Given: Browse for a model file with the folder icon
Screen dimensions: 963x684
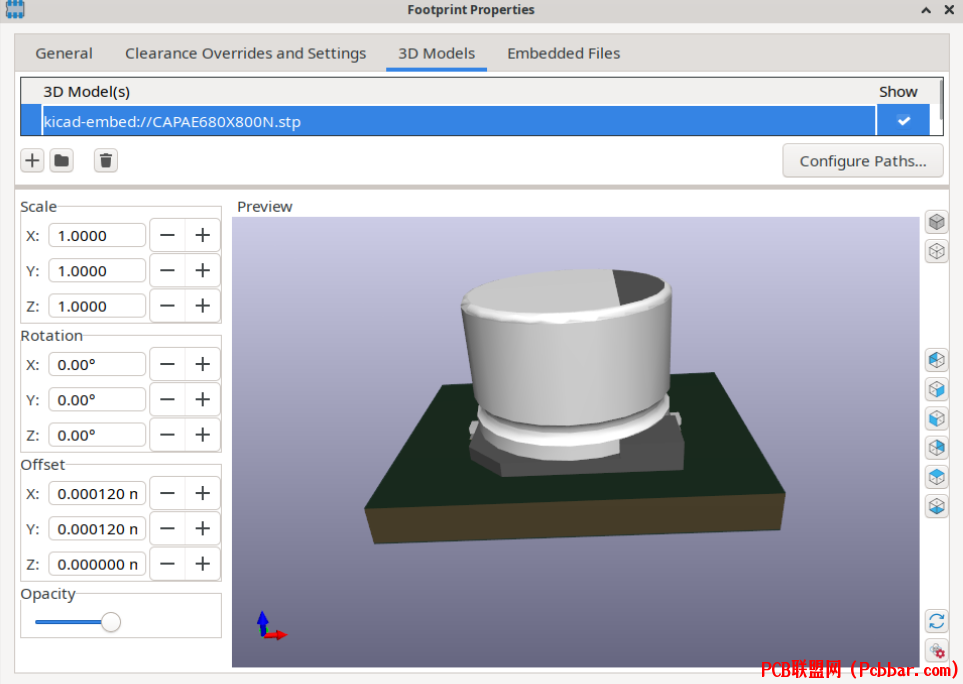Looking at the screenshot, I should click(x=61, y=161).
